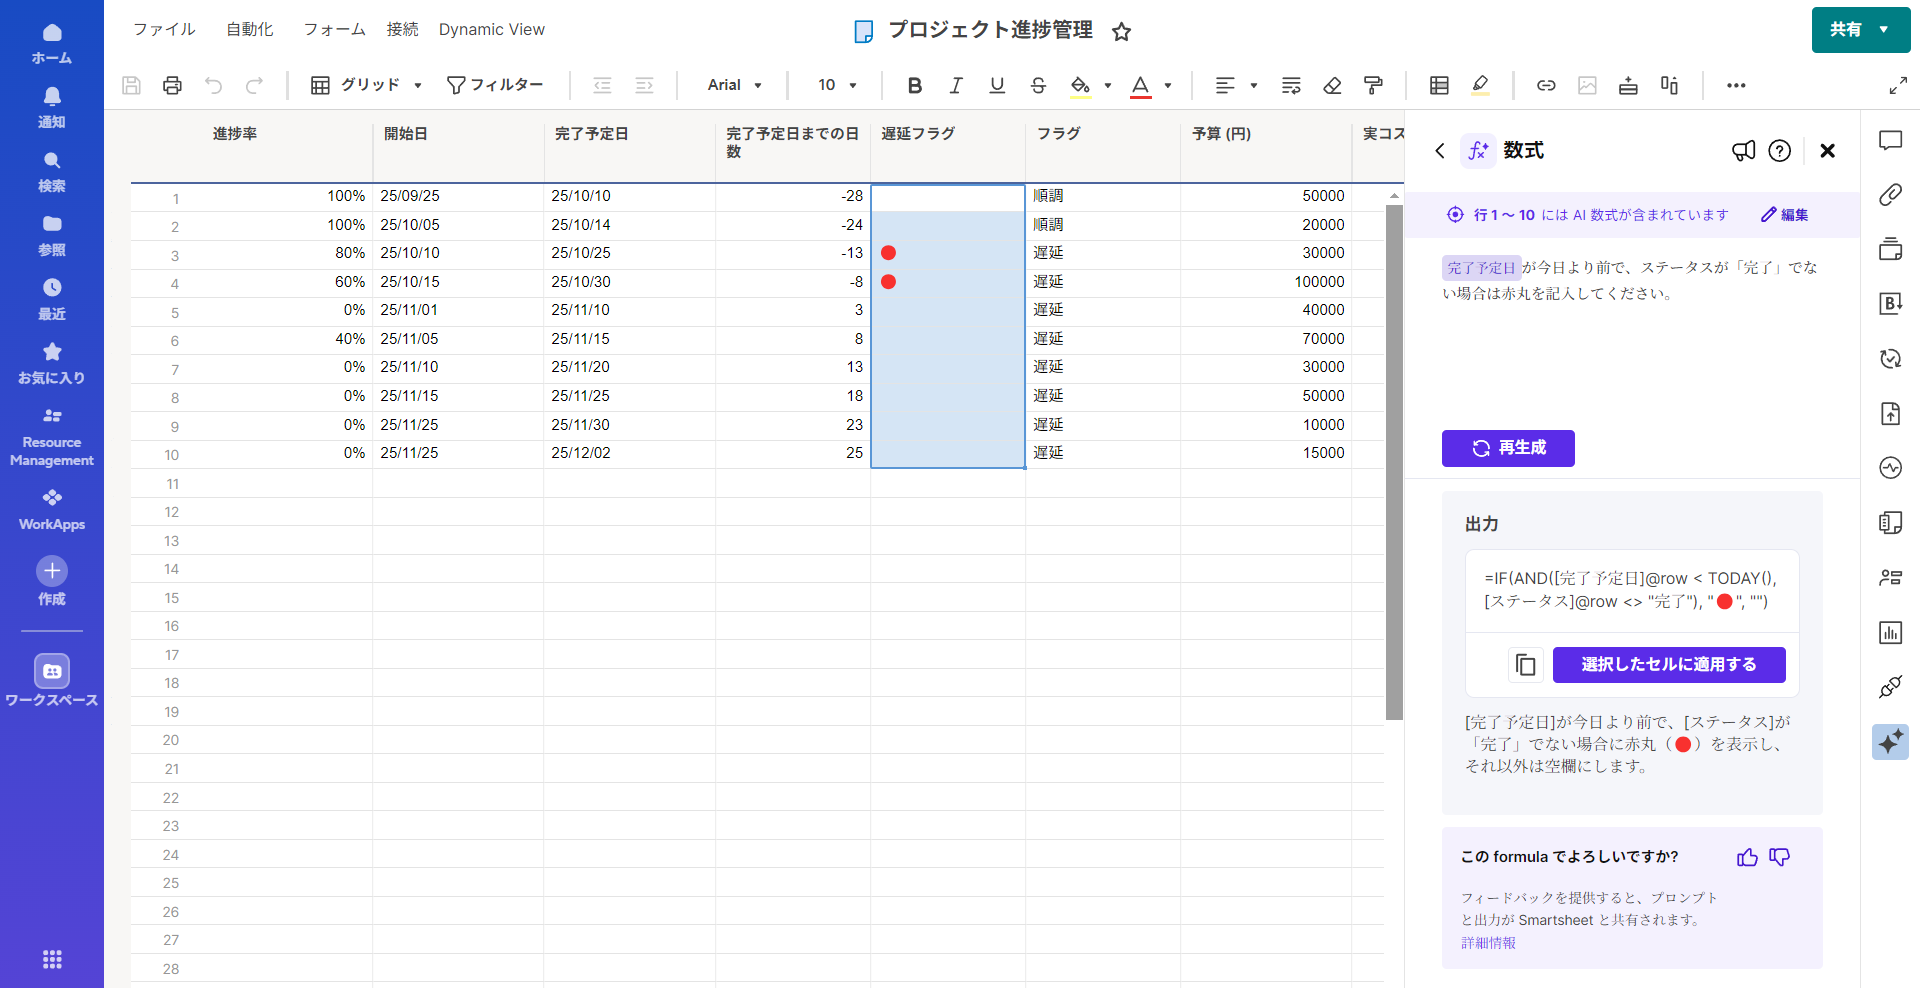Click the 再生成 button
1920x988 pixels.
point(1508,448)
